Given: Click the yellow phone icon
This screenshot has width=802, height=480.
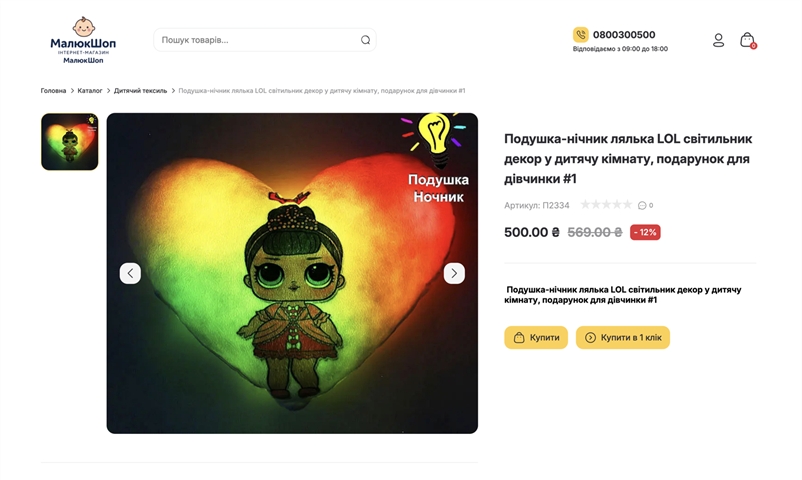Looking at the screenshot, I should (580, 34).
